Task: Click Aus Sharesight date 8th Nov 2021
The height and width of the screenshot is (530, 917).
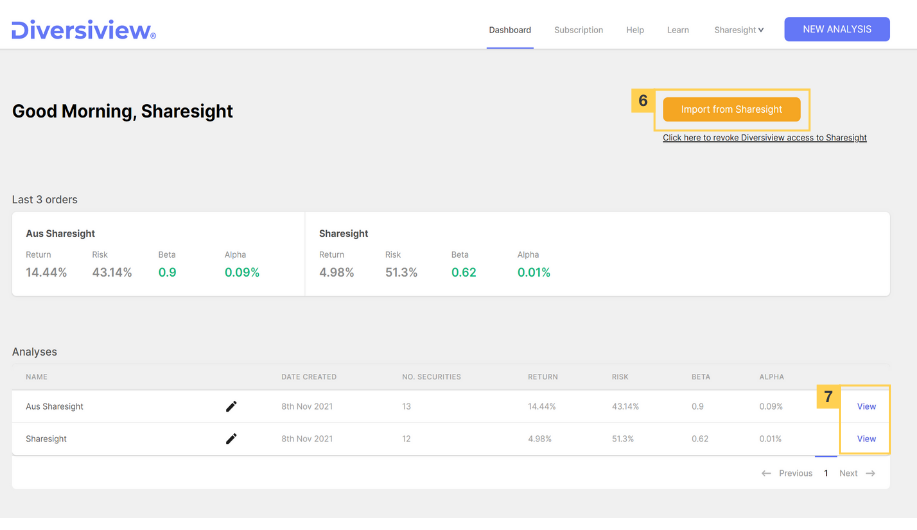Action: point(307,407)
